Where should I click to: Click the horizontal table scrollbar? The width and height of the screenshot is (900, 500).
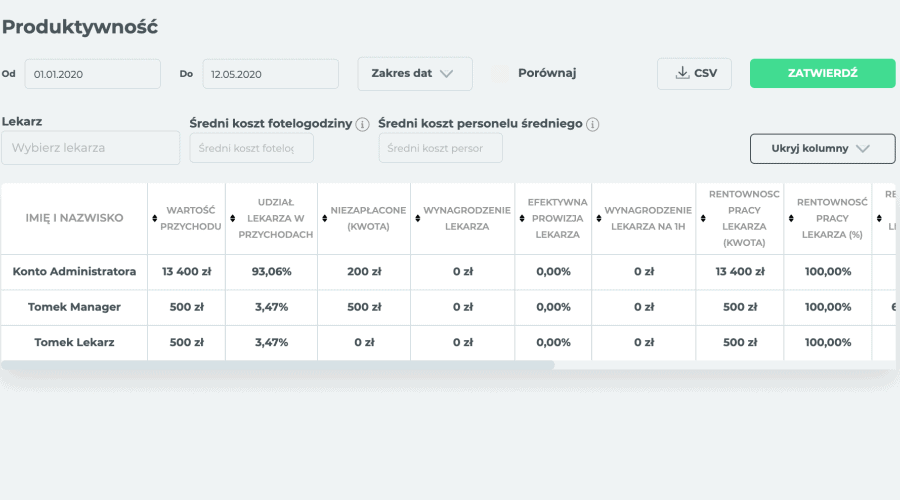278,365
